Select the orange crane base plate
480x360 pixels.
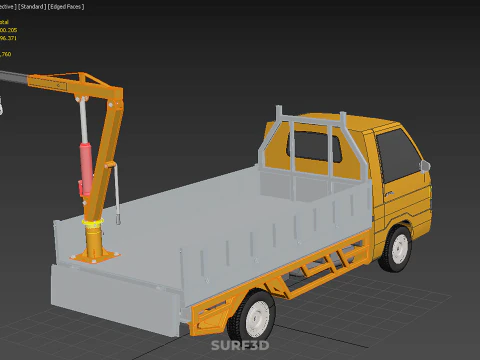(x=95, y=256)
